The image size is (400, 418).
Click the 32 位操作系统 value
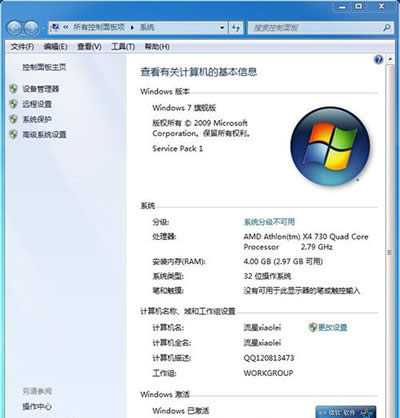(267, 276)
